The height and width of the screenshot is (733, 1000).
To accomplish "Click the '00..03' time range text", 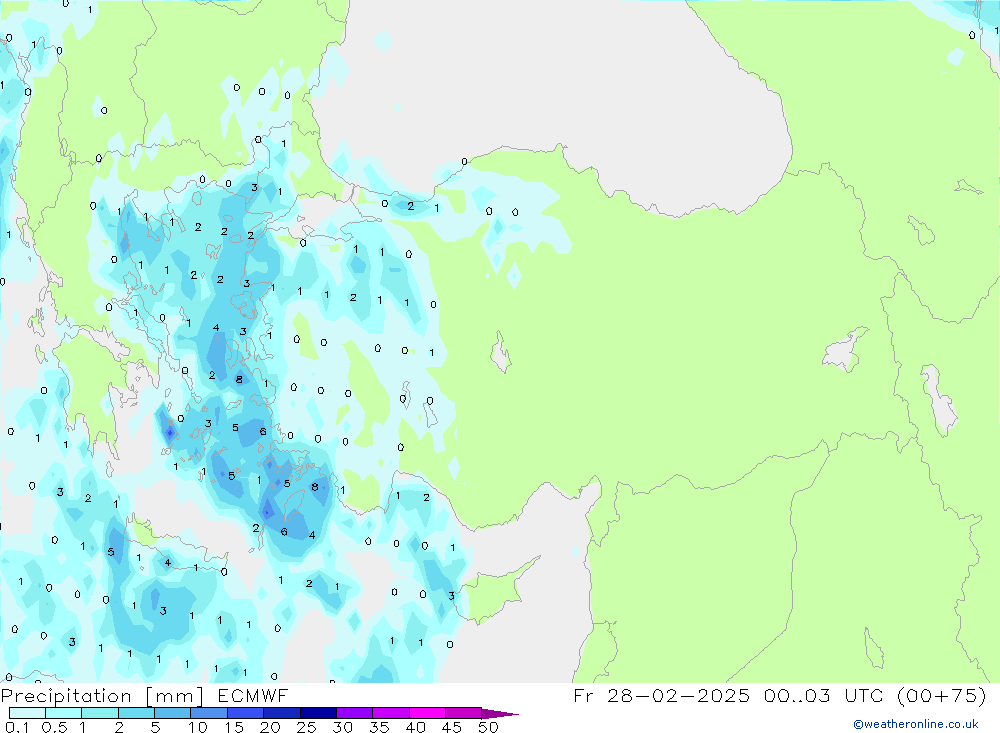I will 797,695.
